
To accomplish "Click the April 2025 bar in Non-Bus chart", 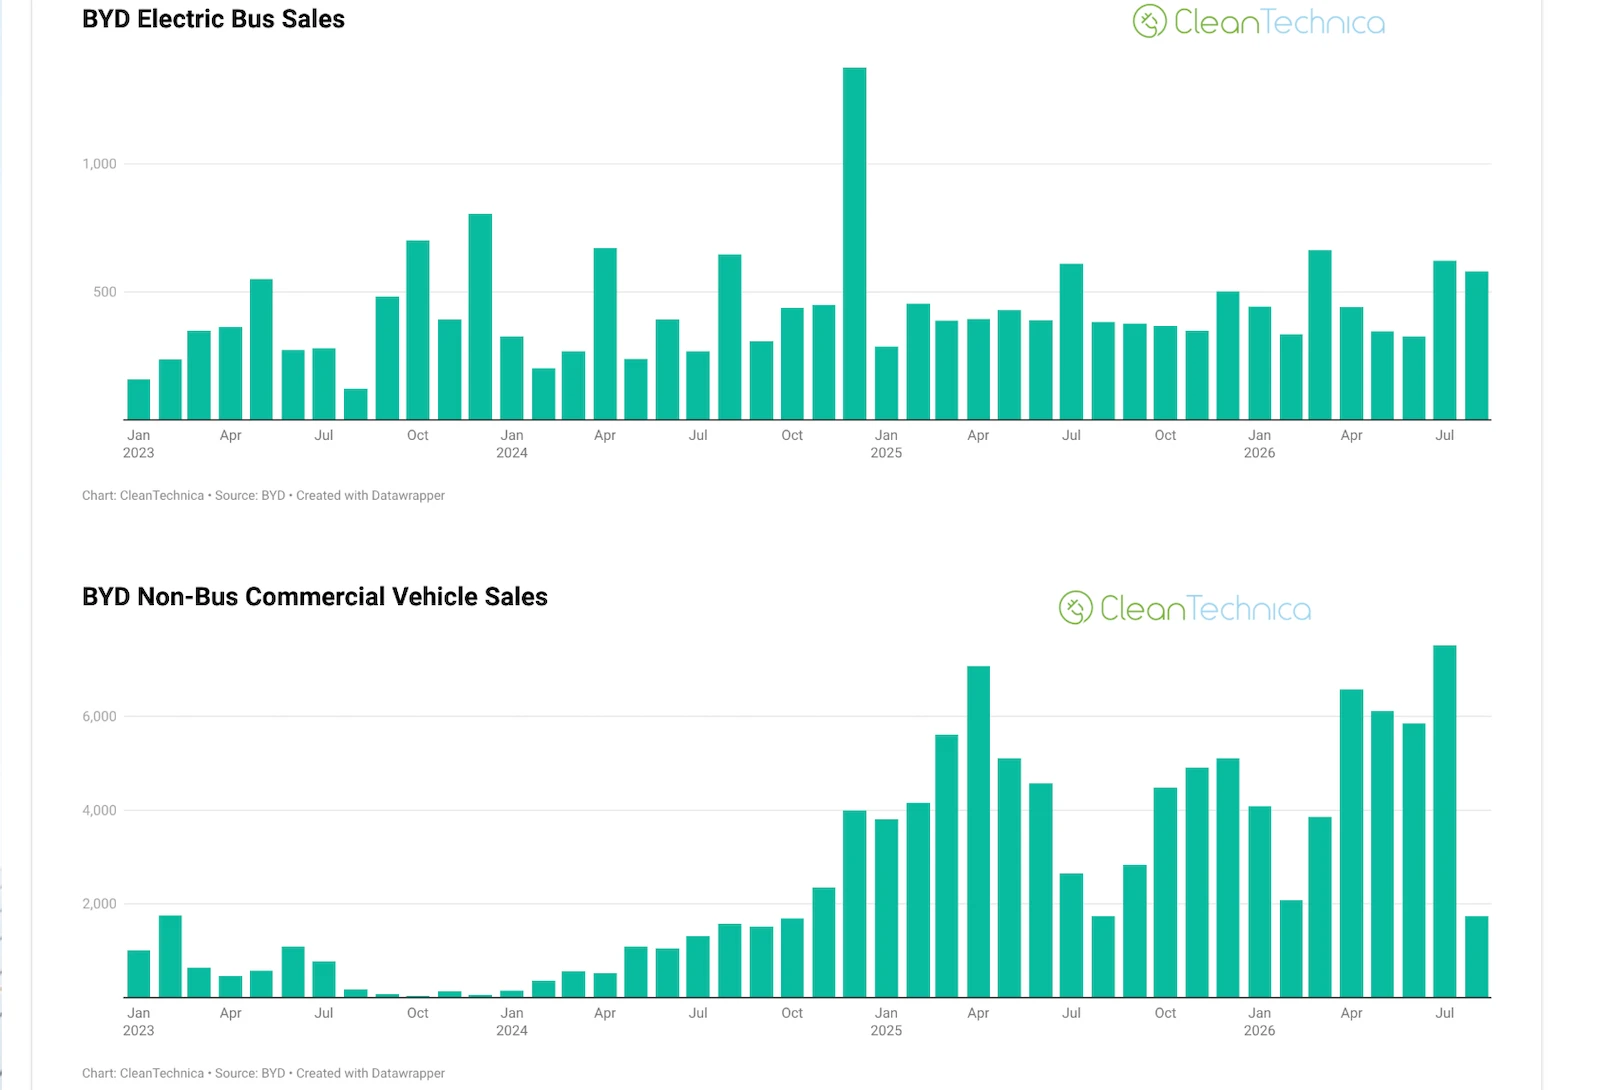I will 979,832.
